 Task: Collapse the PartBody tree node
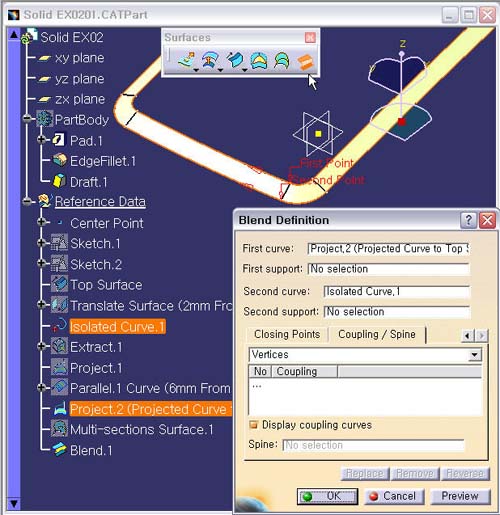click(28, 119)
